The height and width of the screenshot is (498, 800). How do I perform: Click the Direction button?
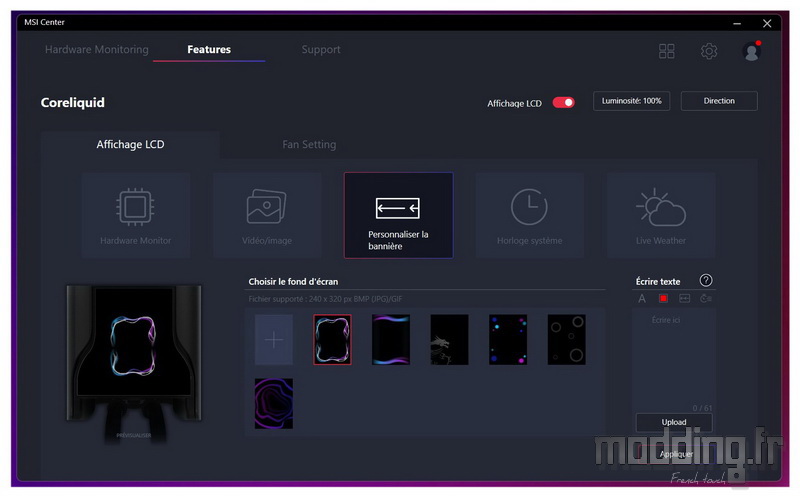pyautogui.click(x=719, y=101)
